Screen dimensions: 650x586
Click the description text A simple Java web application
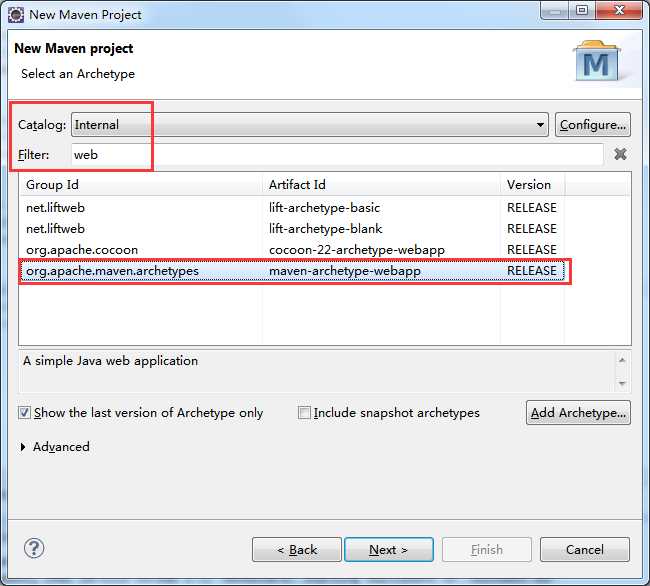click(110, 361)
